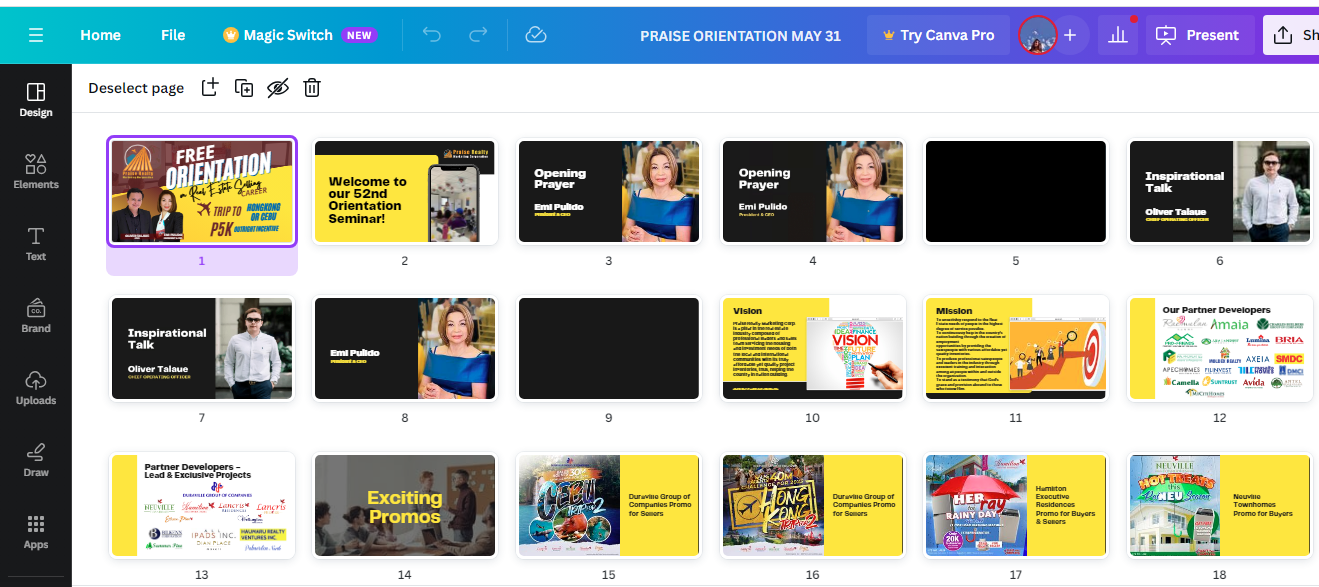Viewport: 1319px width, 587px height.
Task: Select page 11 Mission slide thumbnail
Action: click(1015, 348)
